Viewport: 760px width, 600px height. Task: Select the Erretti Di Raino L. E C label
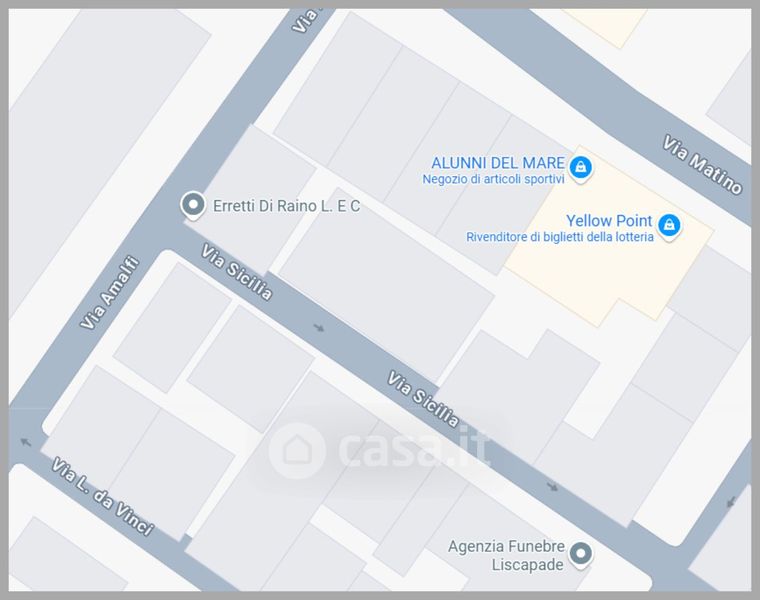click(x=286, y=206)
